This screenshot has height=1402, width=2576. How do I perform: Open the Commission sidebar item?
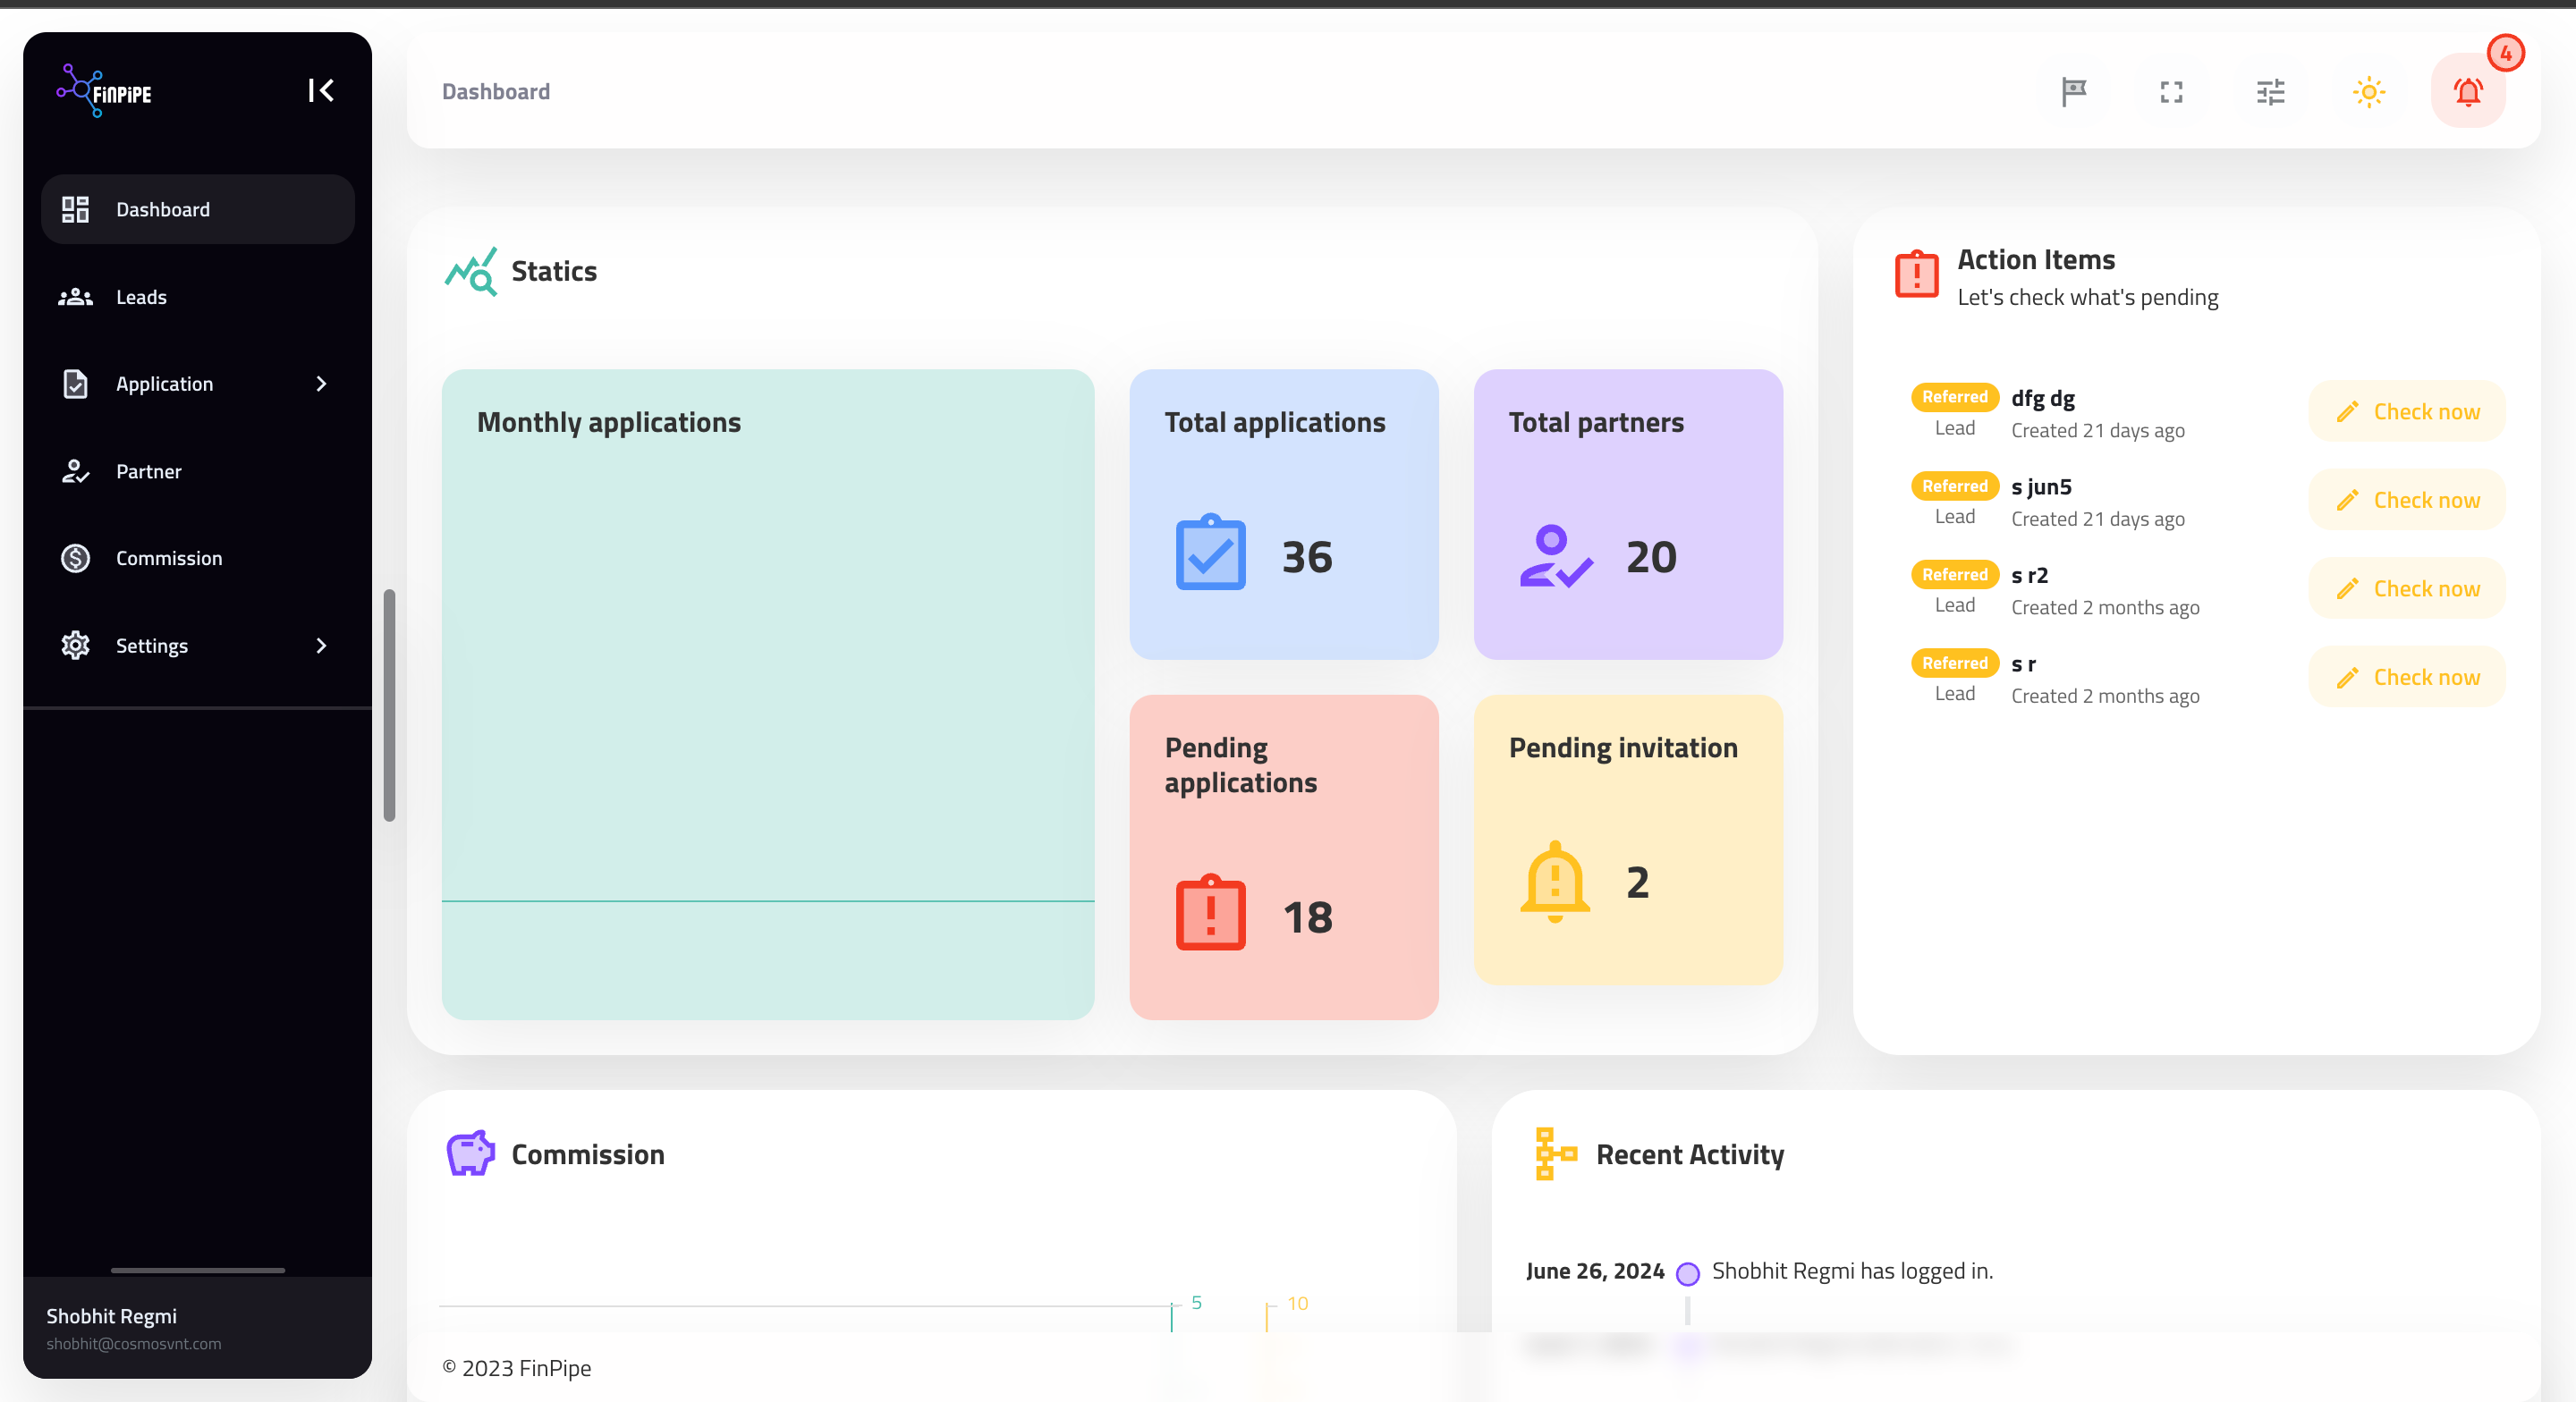click(x=168, y=558)
